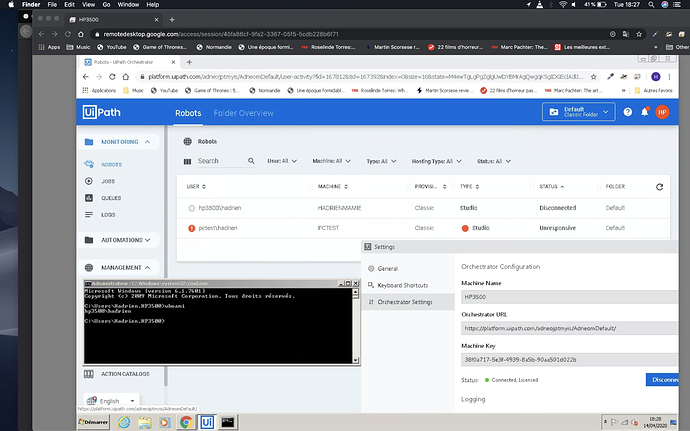
Task: Click the column layout icon beside Search
Action: 187,161
